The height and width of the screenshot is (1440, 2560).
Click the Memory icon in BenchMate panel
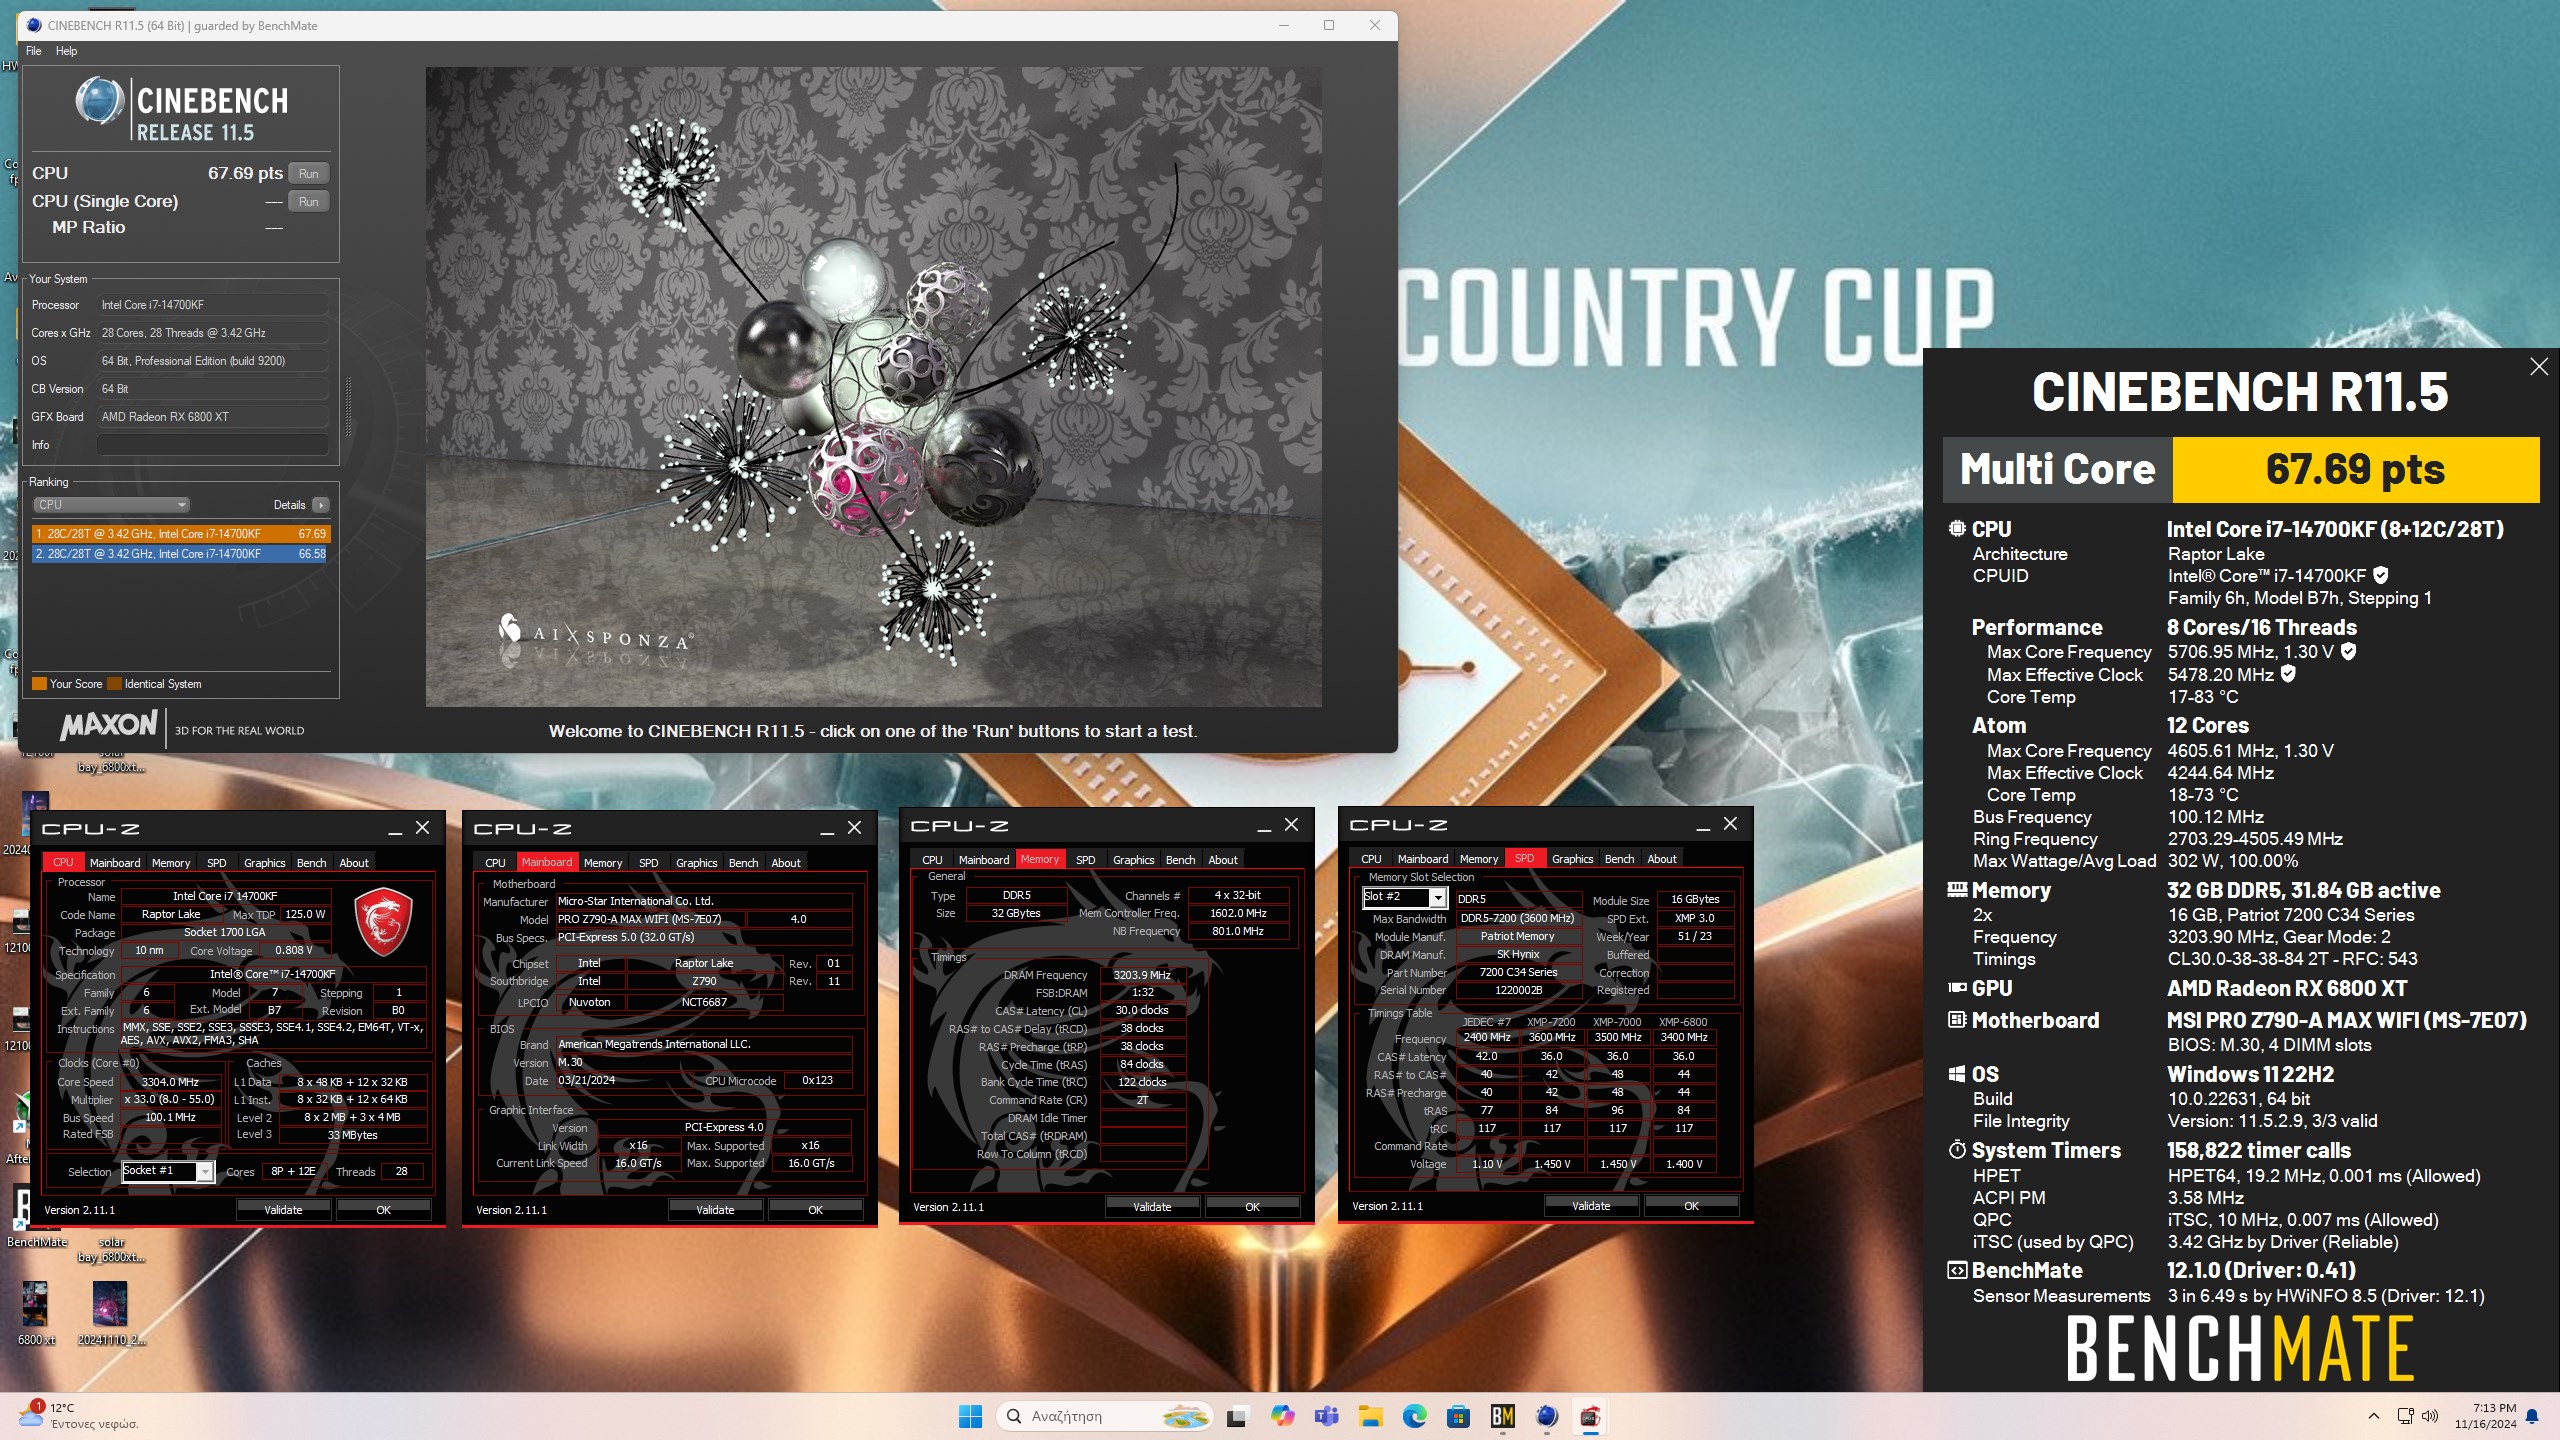pos(1957,889)
